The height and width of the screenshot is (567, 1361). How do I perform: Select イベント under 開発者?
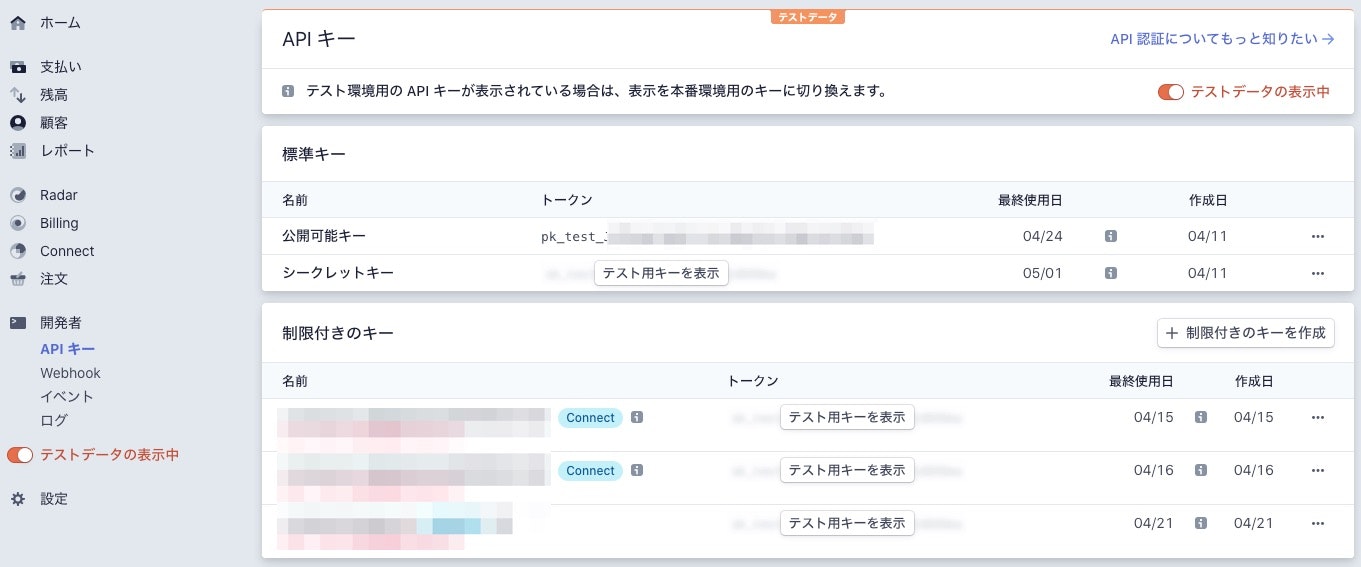pyautogui.click(x=67, y=397)
